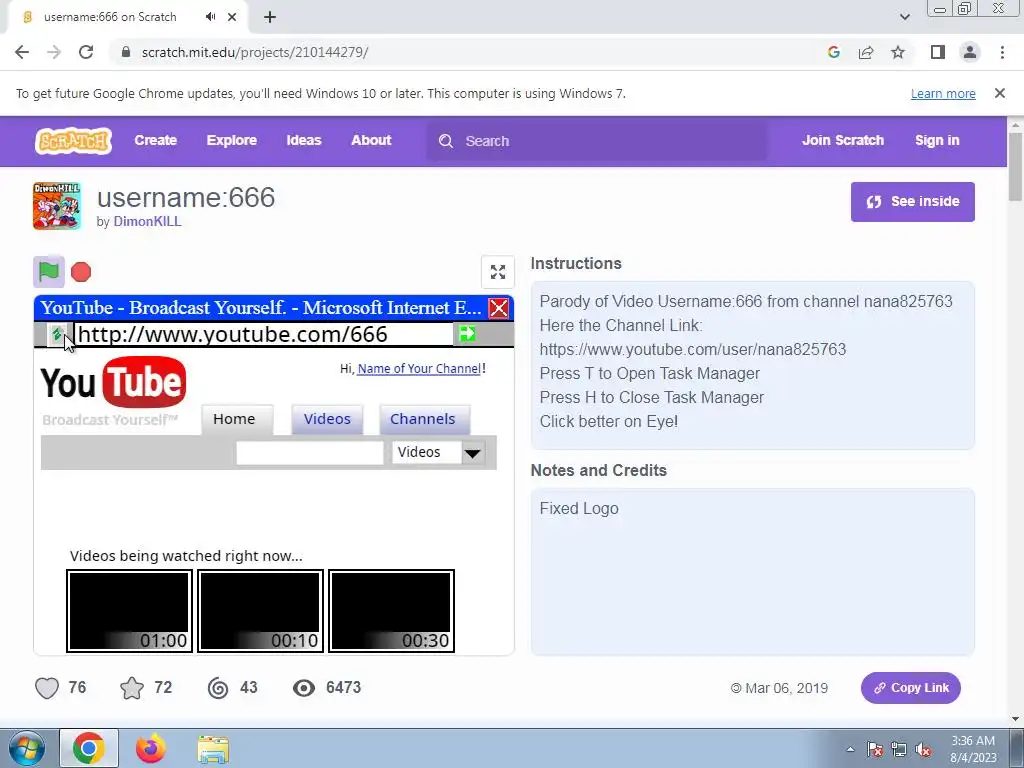Go back with browser back arrow
The image size is (1024, 768).
click(x=22, y=52)
